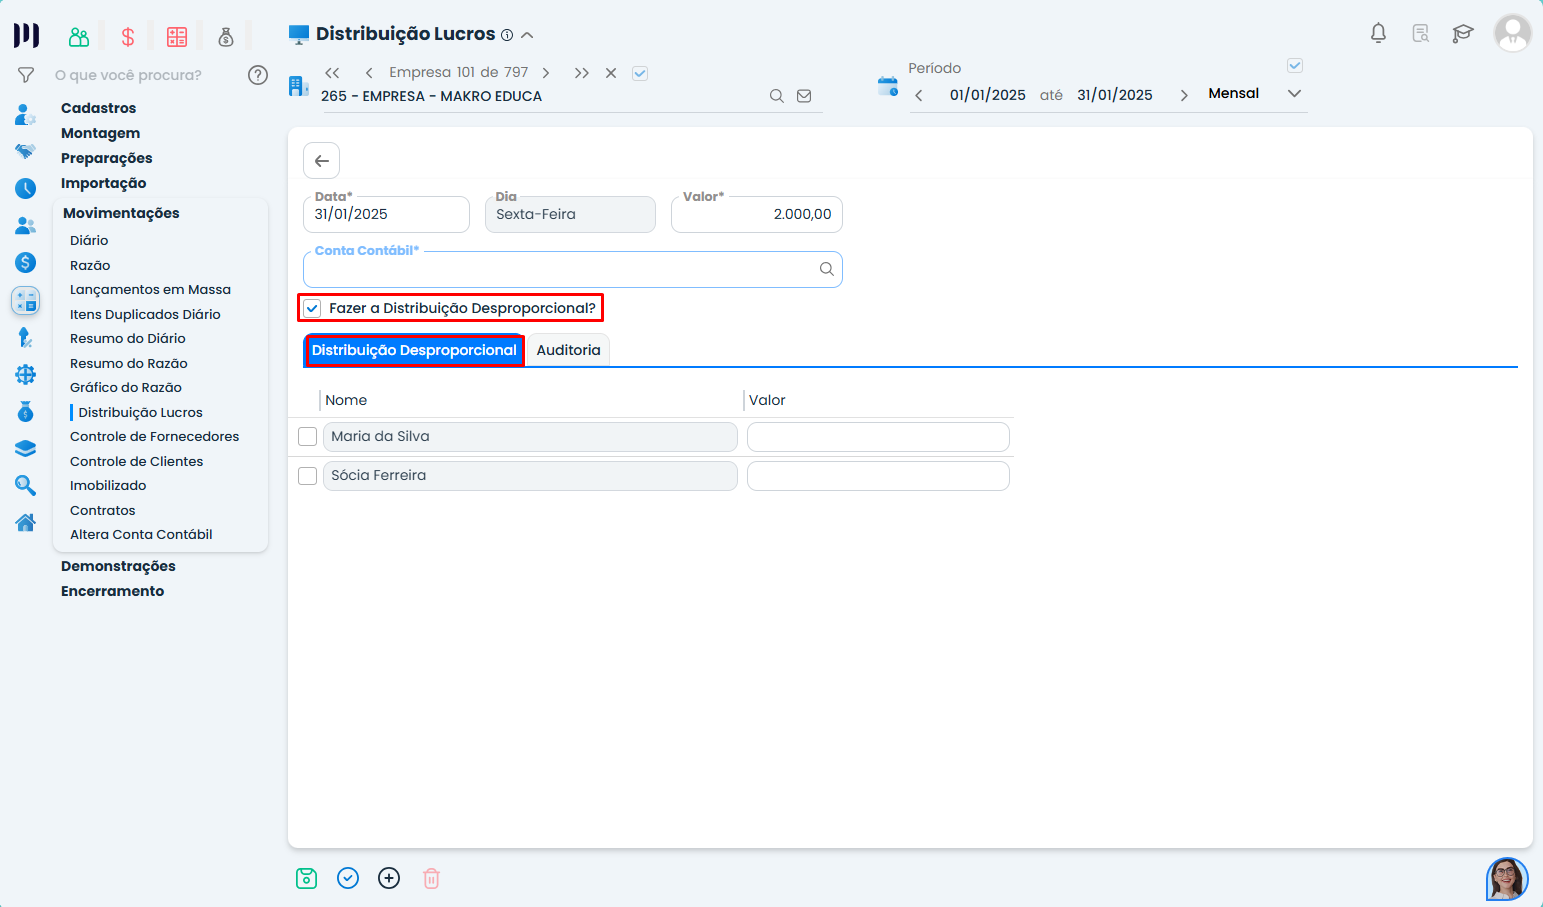This screenshot has height=907, width=1543.
Task: Tick the Sócia Ferreira checkbox
Action: point(308,476)
